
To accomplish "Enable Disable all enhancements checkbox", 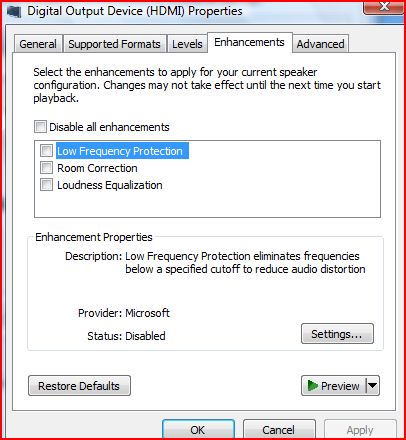I will click(40, 127).
